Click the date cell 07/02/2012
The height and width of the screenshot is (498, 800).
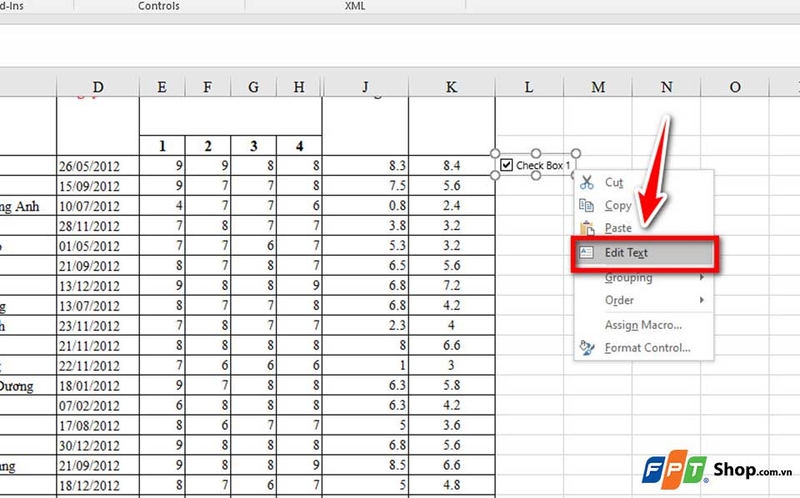tap(98, 405)
